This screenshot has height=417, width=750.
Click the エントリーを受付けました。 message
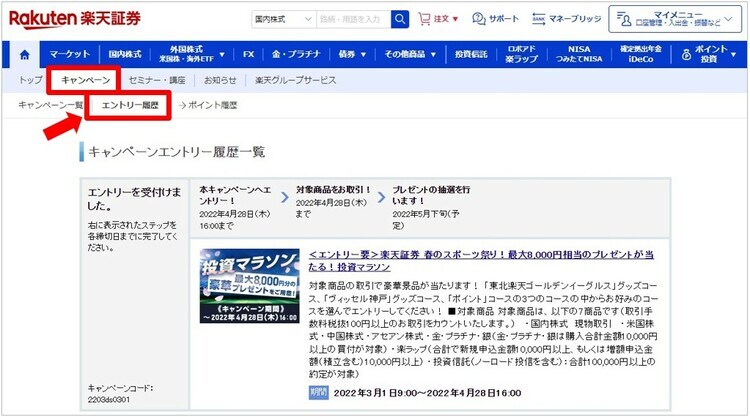pyautogui.click(x=134, y=198)
